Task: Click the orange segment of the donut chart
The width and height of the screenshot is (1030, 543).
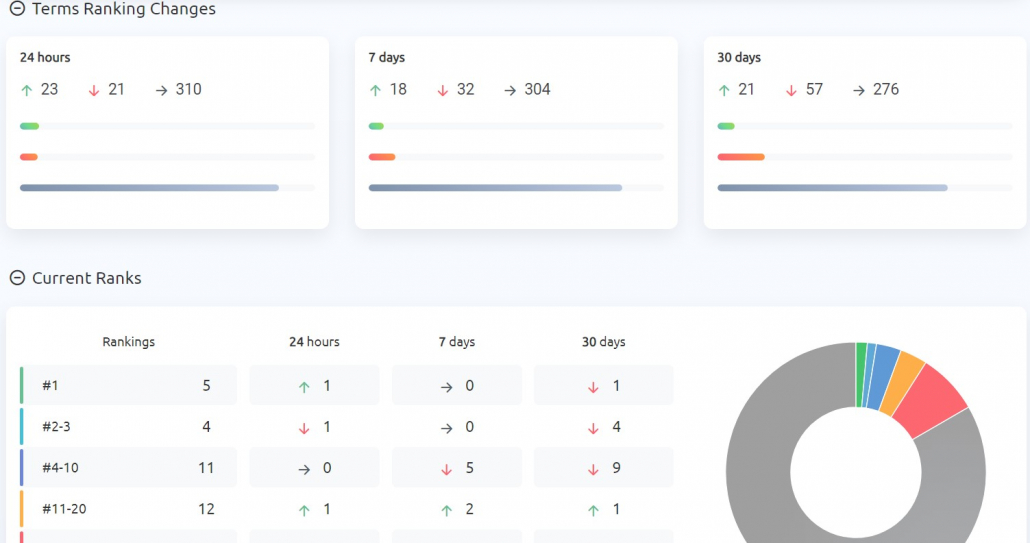Action: tap(903, 381)
